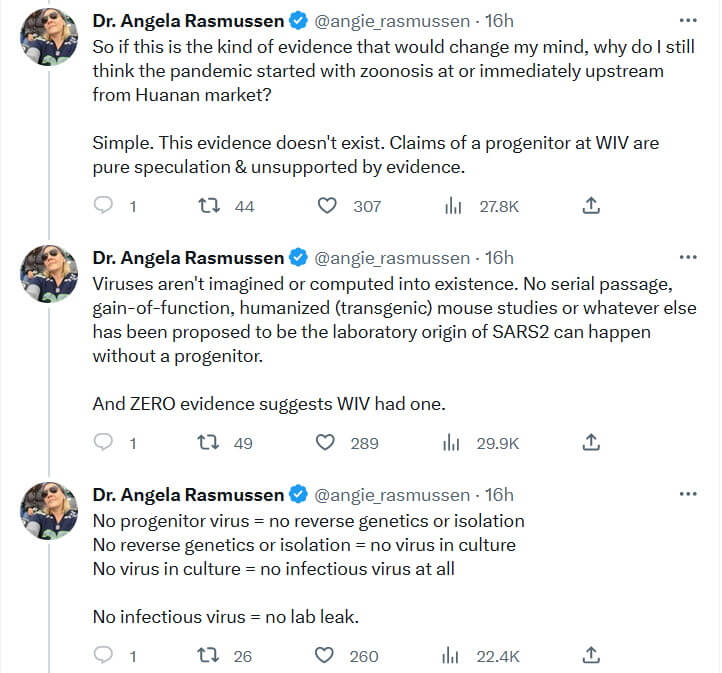Open more options menu on first tweet
722x673 pixels.
[x=688, y=20]
